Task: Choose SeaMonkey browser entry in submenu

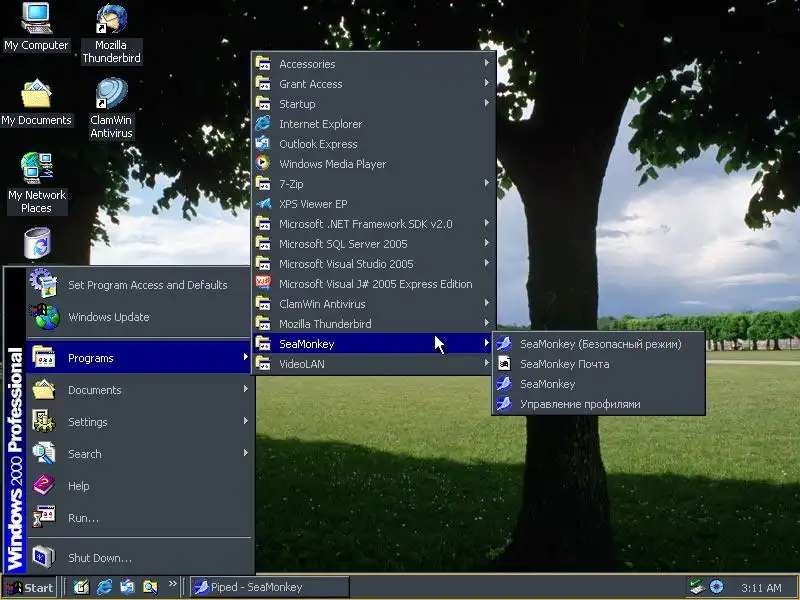Action: [x=598, y=384]
